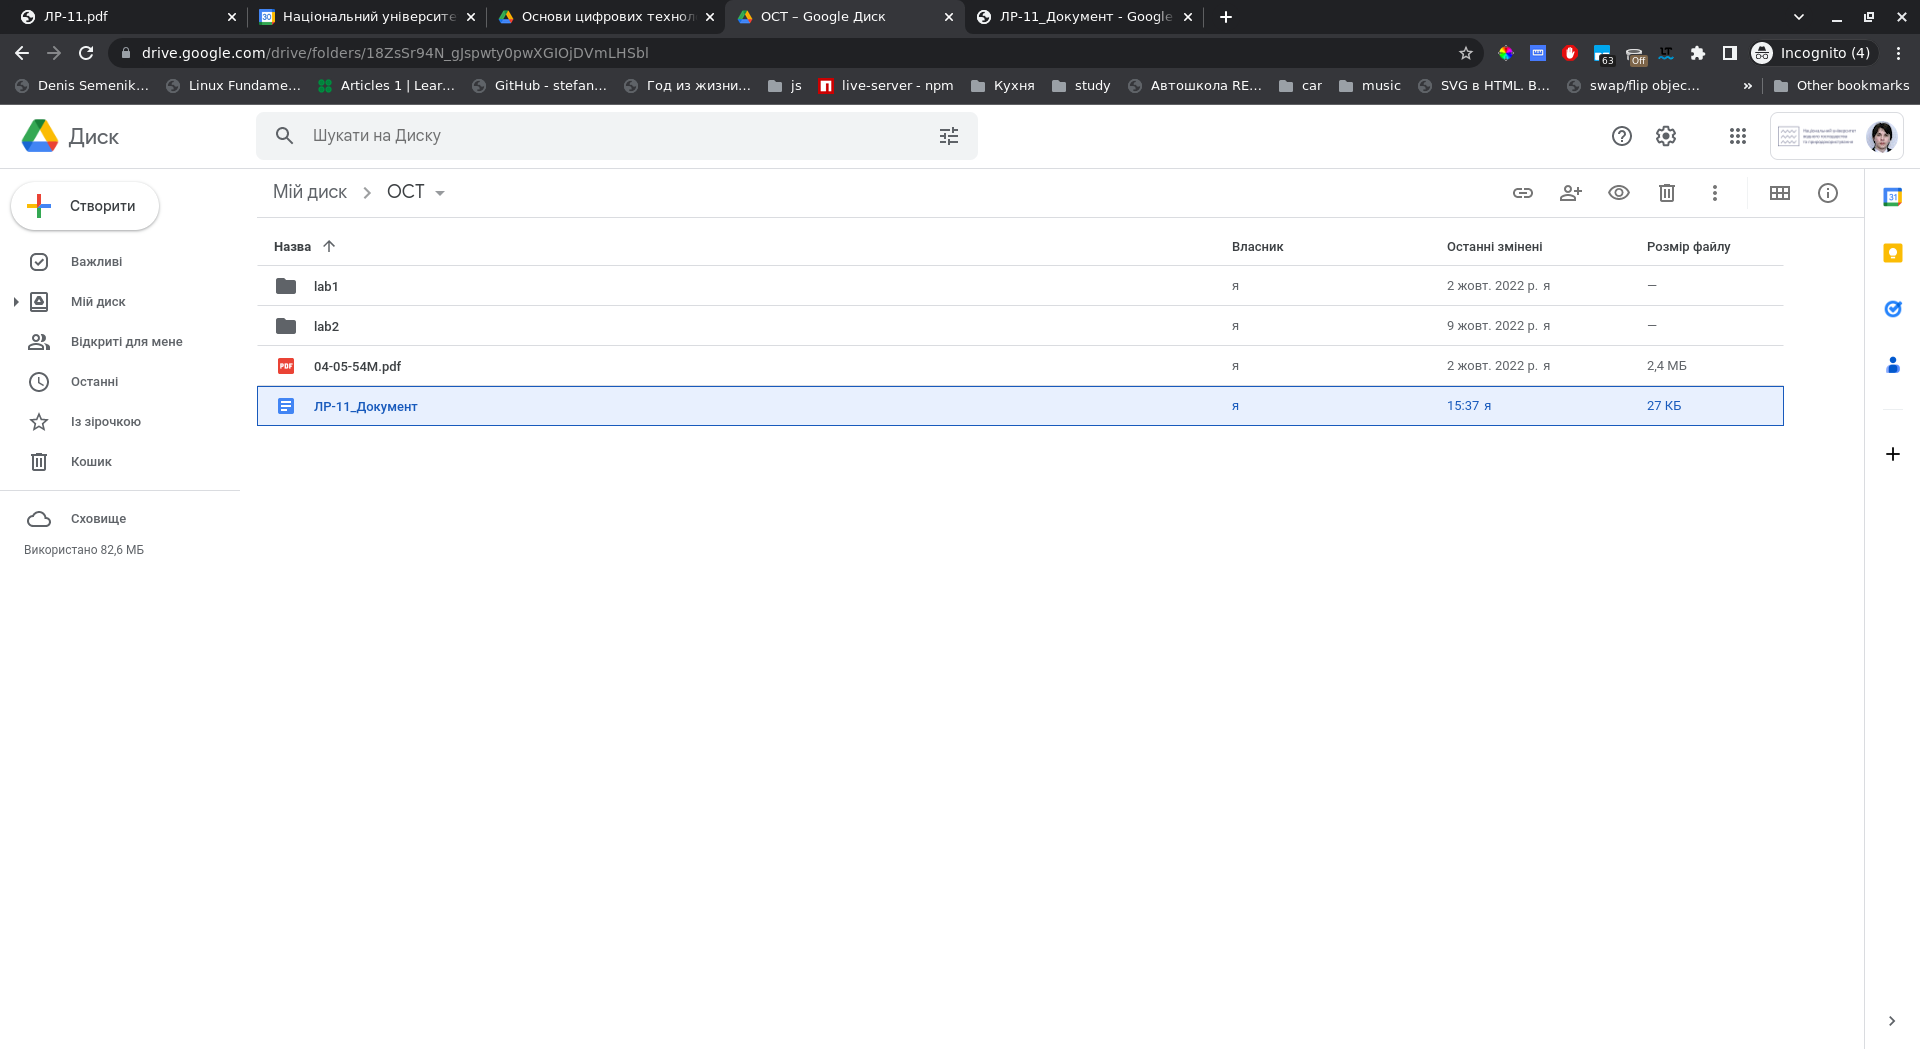Go to Мій диск in breadcrumb
The image size is (1920, 1049).
310,192
